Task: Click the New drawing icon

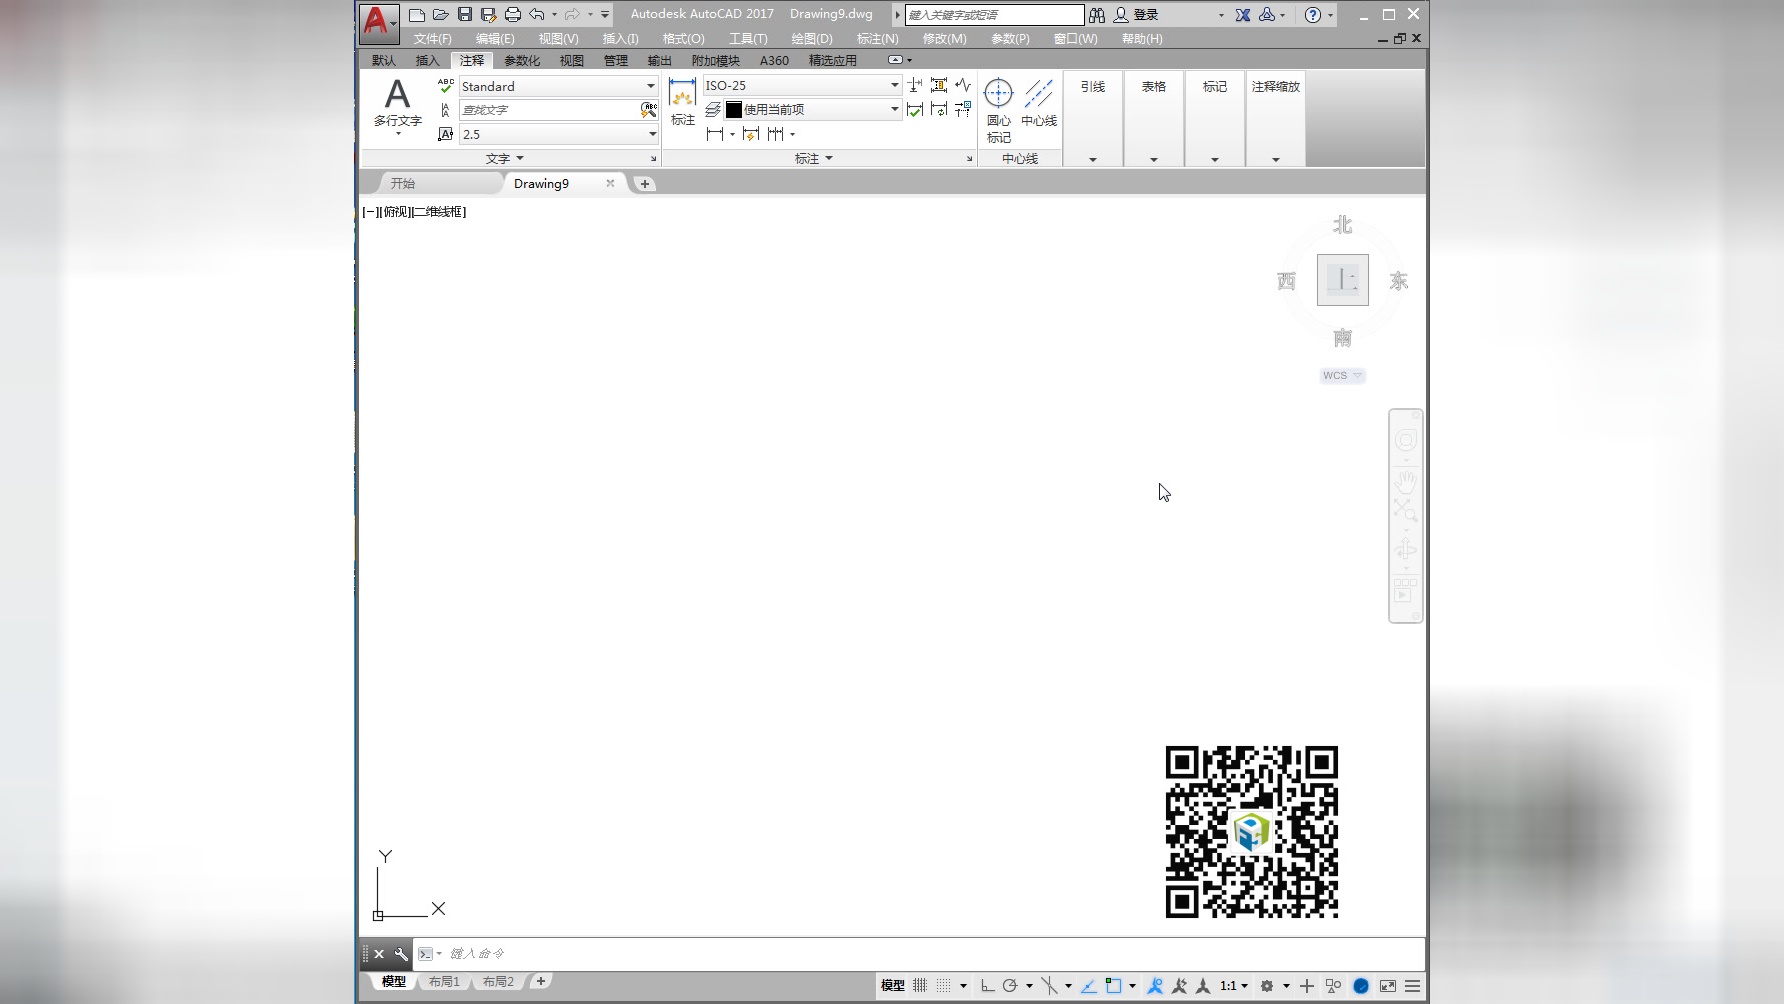Action: click(417, 14)
